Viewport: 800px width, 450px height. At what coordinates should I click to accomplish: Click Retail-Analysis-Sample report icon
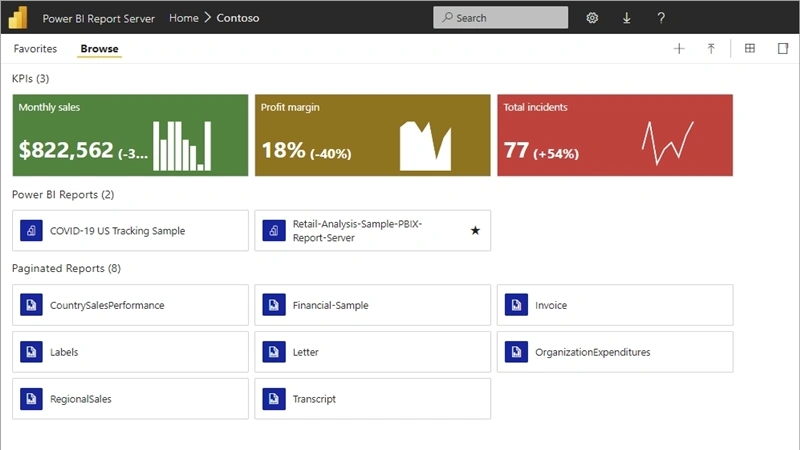274,231
